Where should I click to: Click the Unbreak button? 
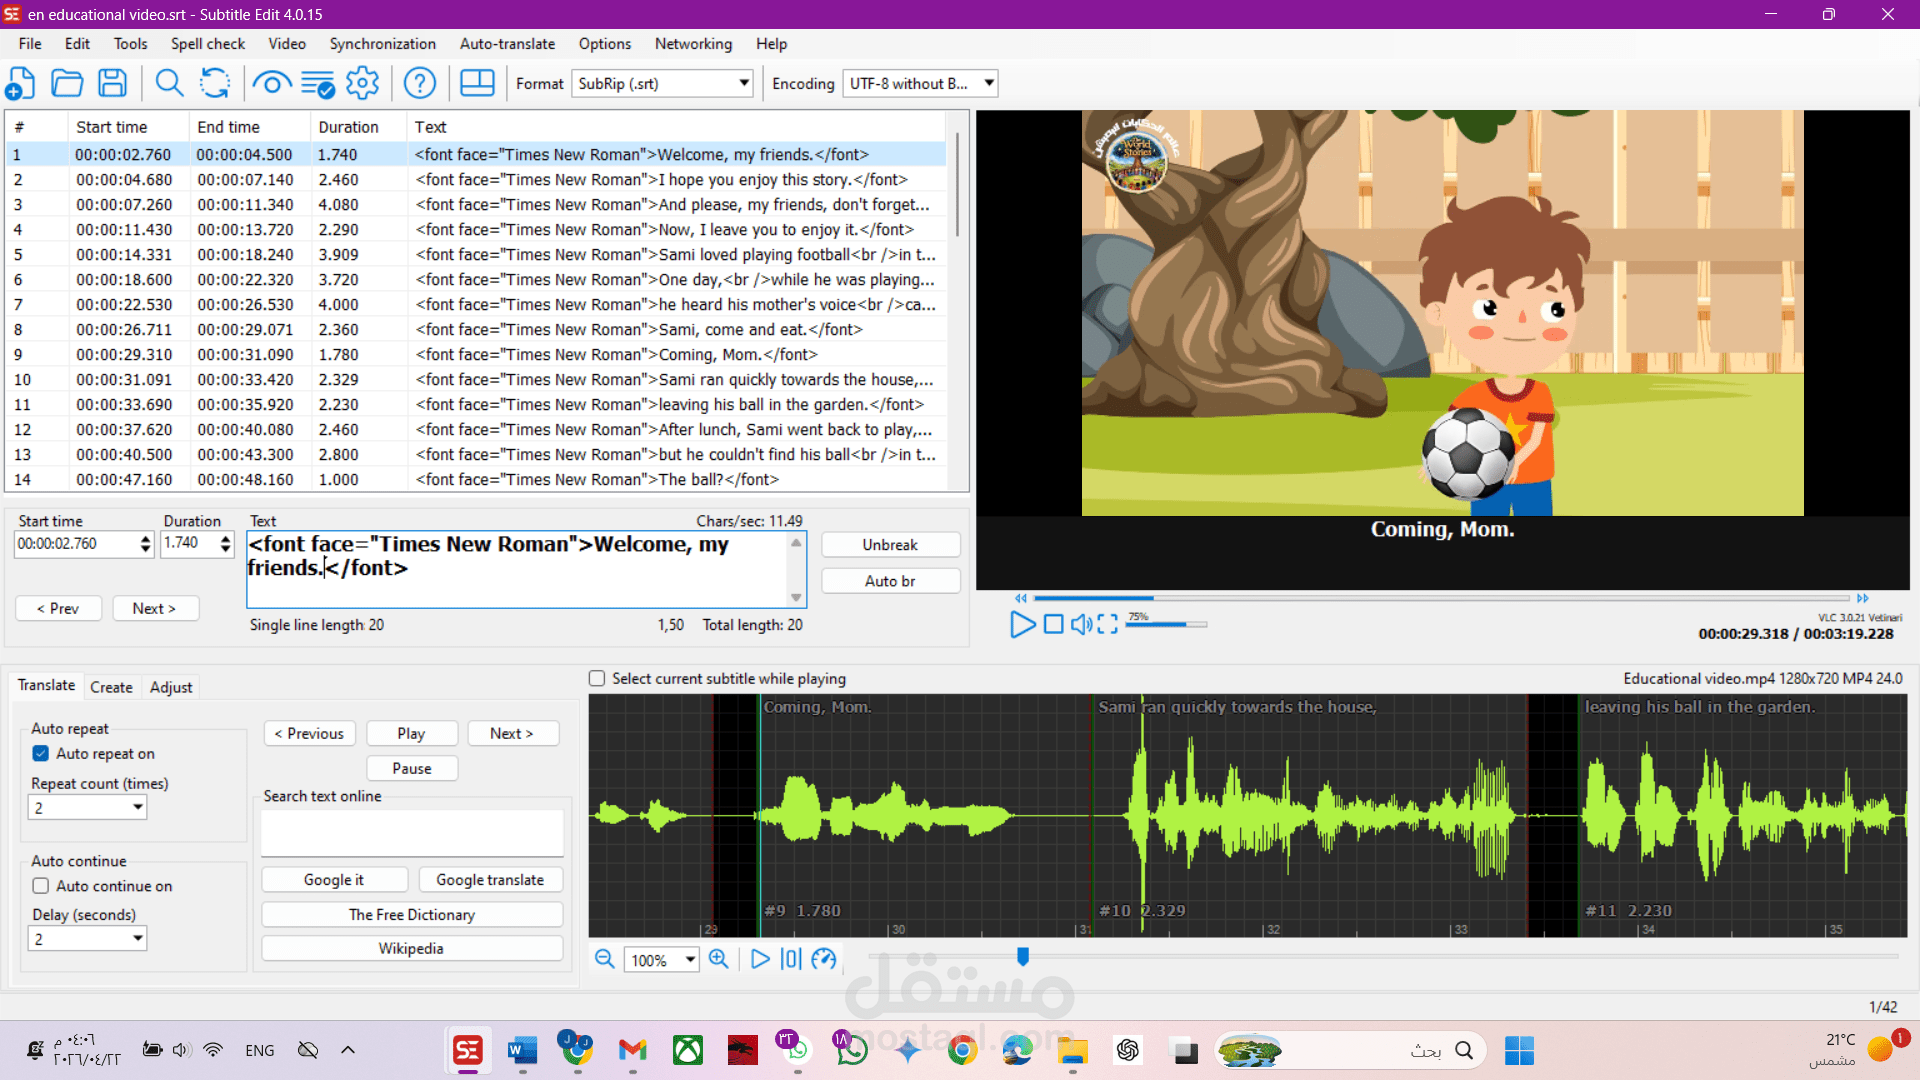click(890, 545)
